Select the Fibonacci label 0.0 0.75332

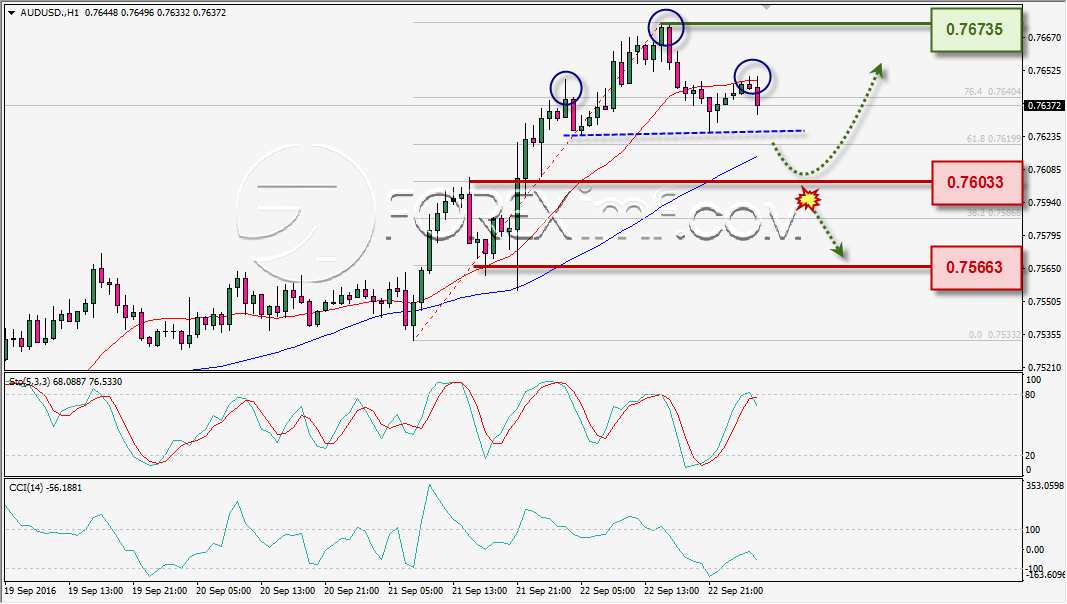coord(995,335)
